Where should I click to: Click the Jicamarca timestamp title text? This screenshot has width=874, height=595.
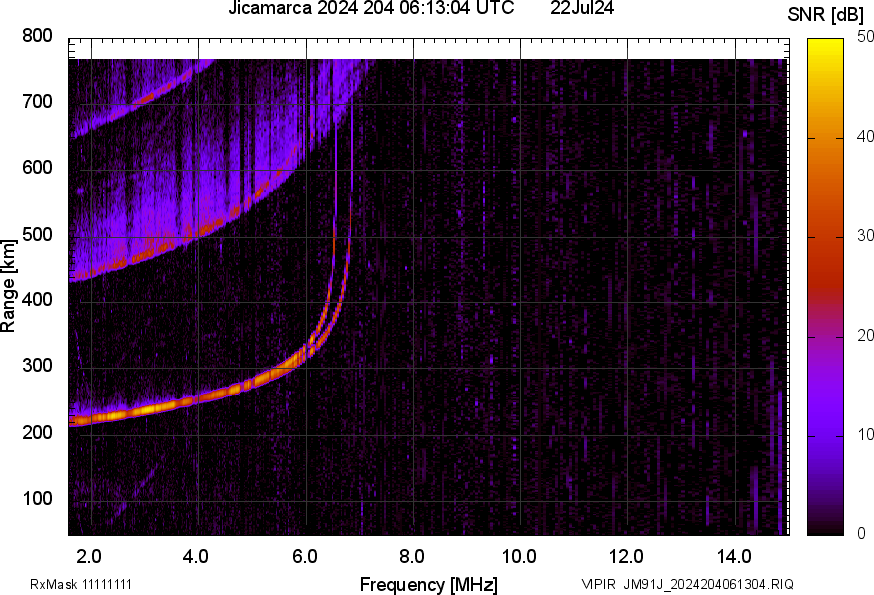coord(371,9)
